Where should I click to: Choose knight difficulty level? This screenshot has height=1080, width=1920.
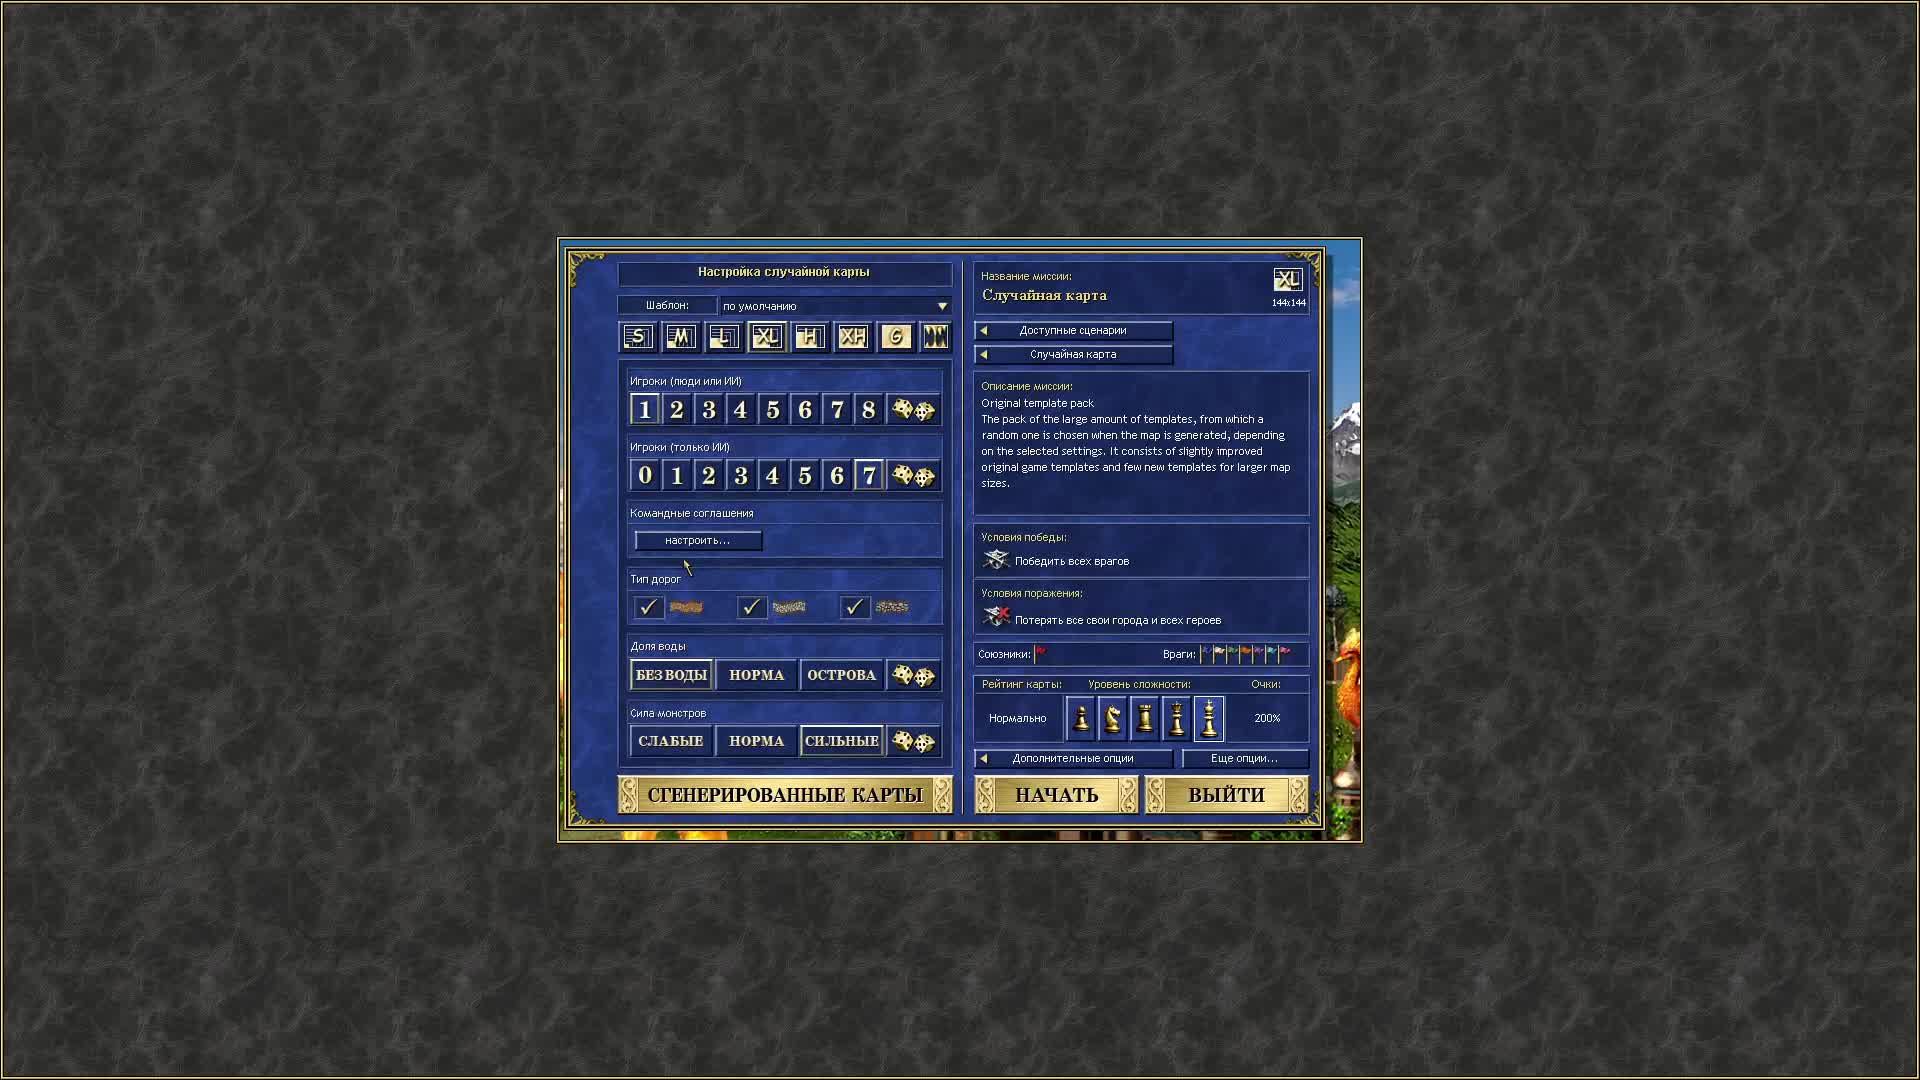click(1113, 718)
